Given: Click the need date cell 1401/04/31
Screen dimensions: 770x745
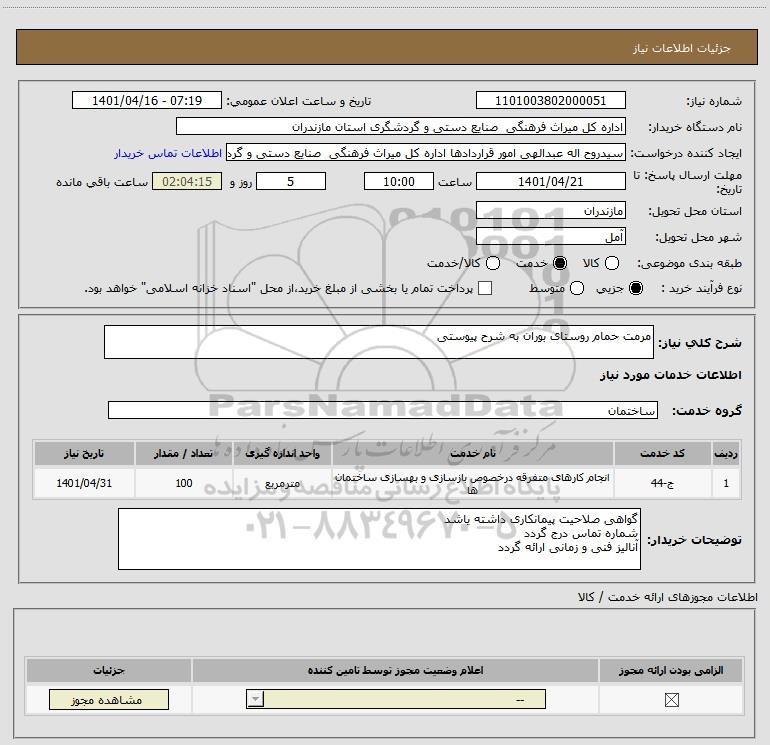Looking at the screenshot, I should pyautogui.click(x=84, y=483).
